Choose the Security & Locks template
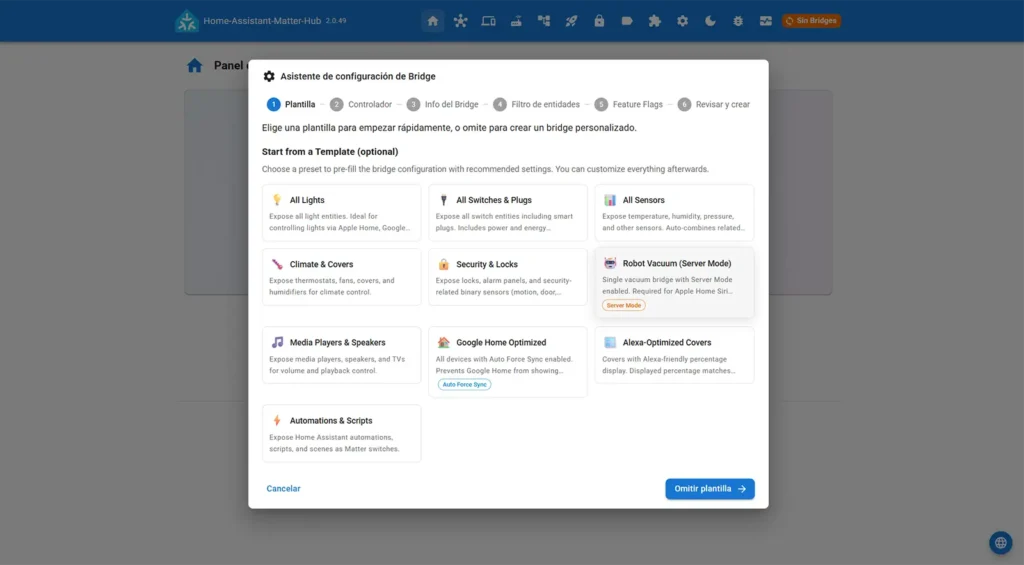 507,277
